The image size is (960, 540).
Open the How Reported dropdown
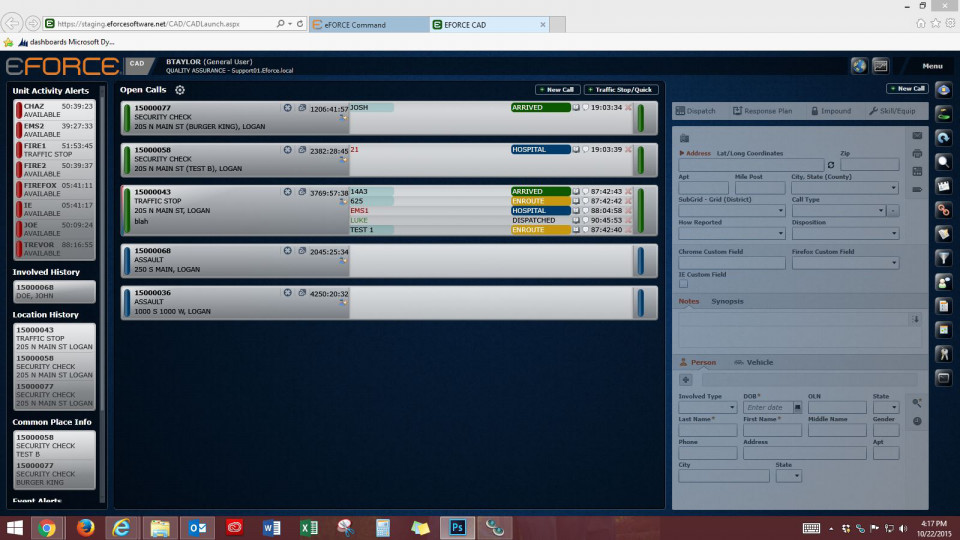[x=780, y=234]
